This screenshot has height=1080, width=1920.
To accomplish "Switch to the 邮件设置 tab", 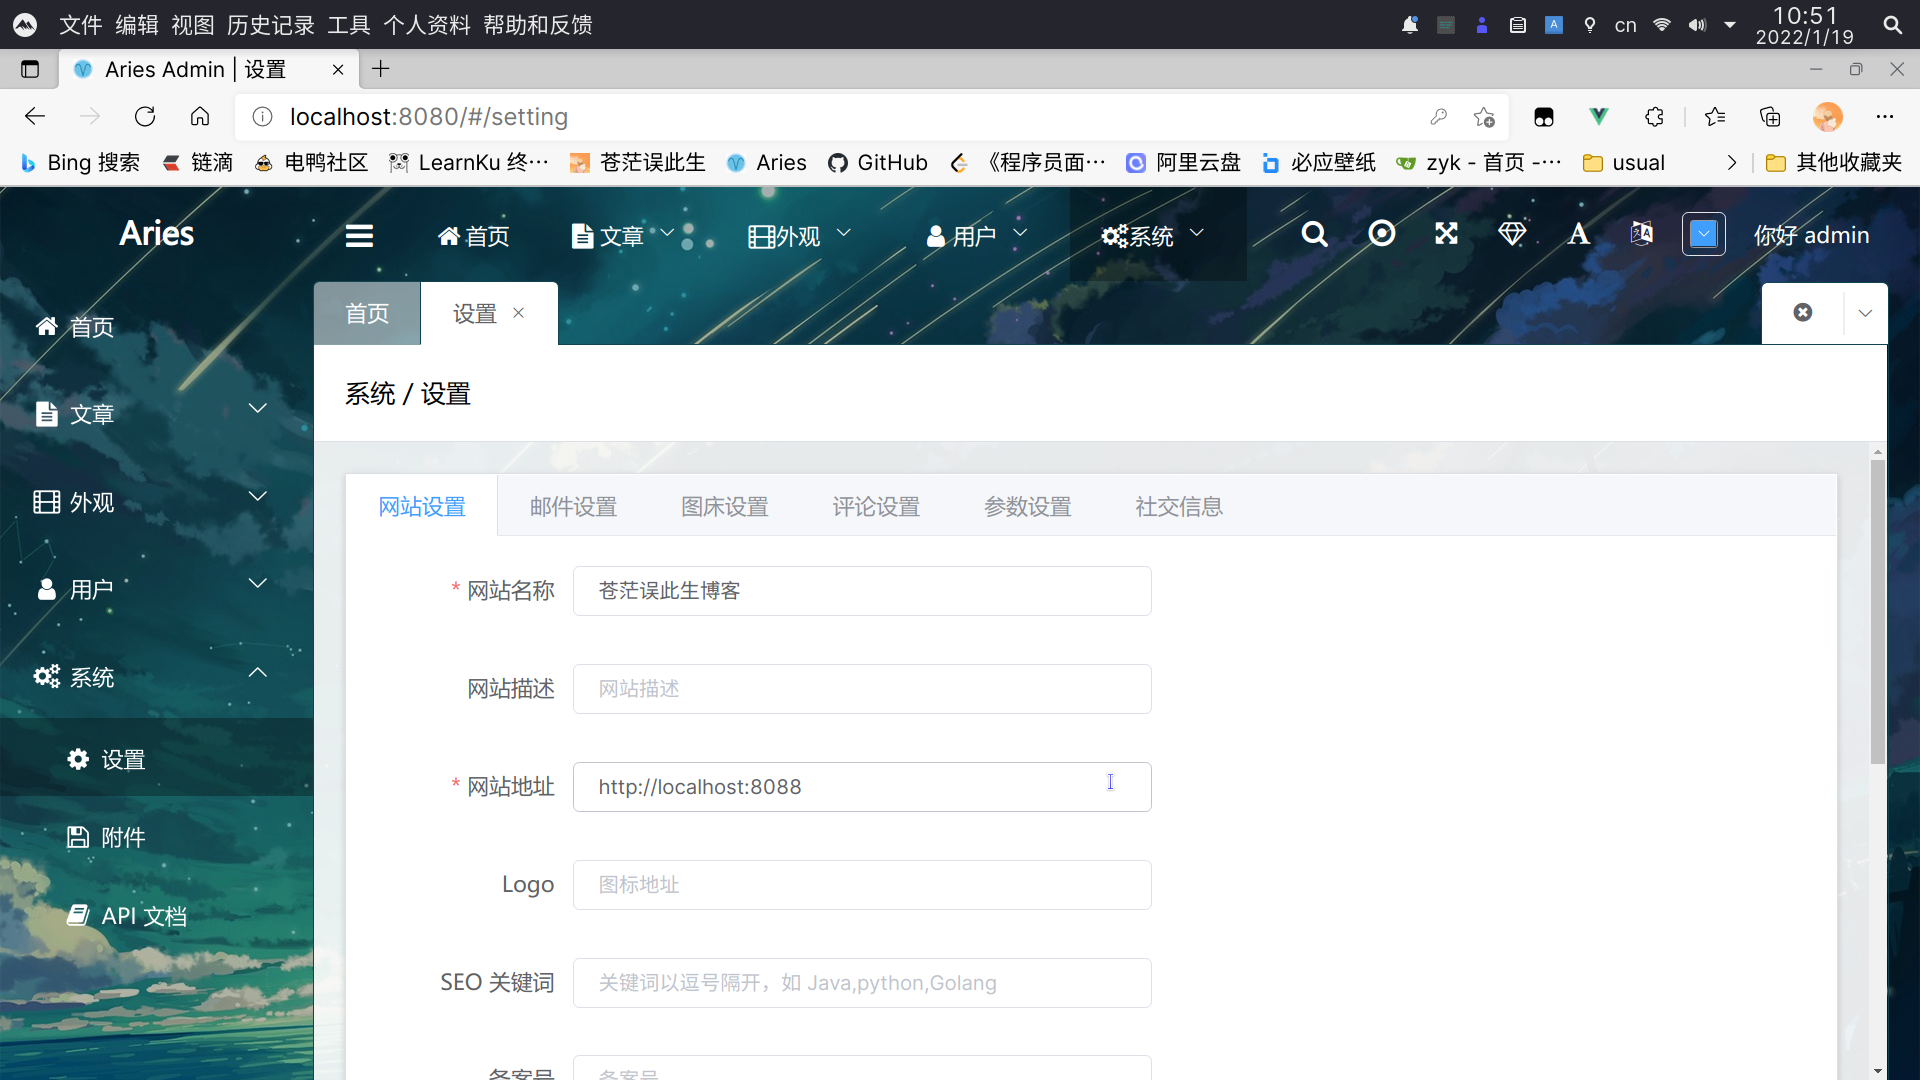I will 573,507.
